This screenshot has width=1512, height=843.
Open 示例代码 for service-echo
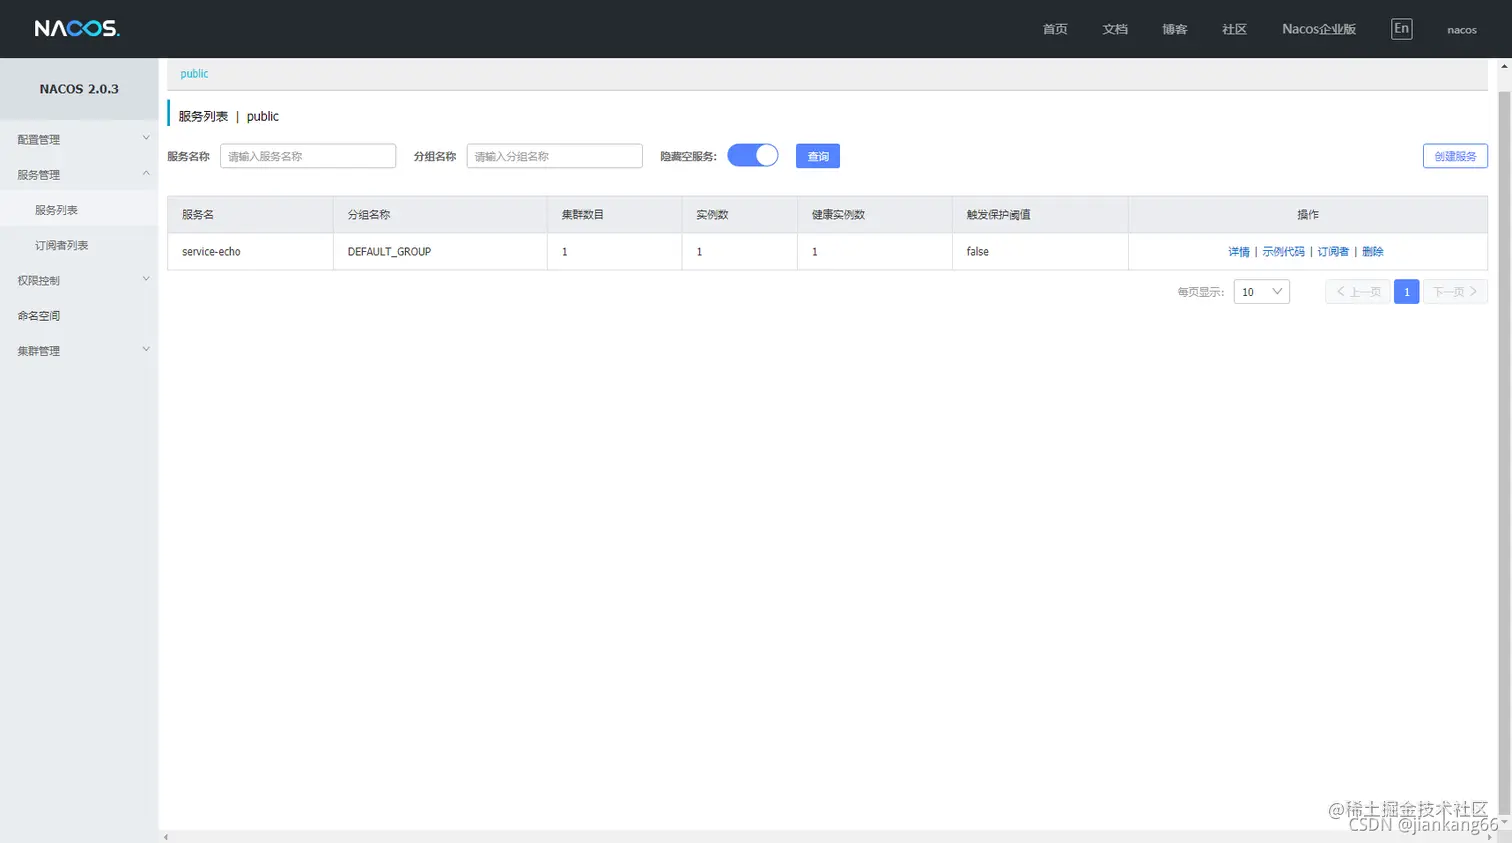[1283, 252]
